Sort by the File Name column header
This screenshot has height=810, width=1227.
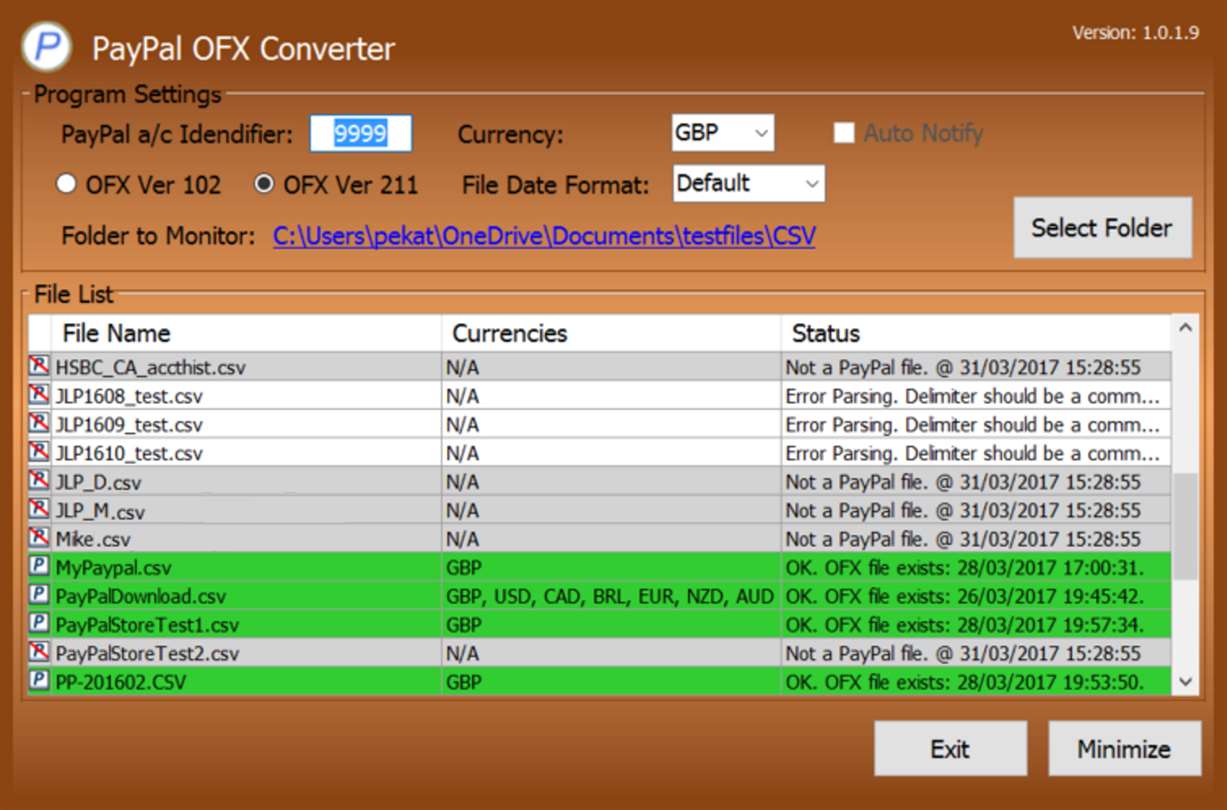(x=246, y=333)
